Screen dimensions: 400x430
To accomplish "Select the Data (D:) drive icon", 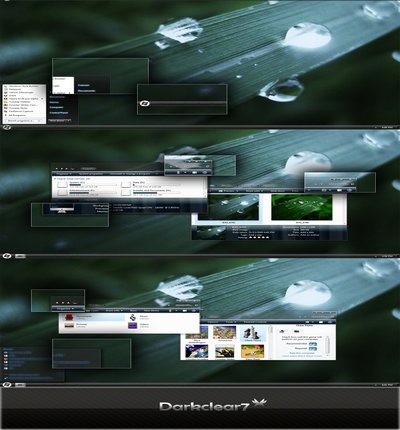I will tap(126, 184).
